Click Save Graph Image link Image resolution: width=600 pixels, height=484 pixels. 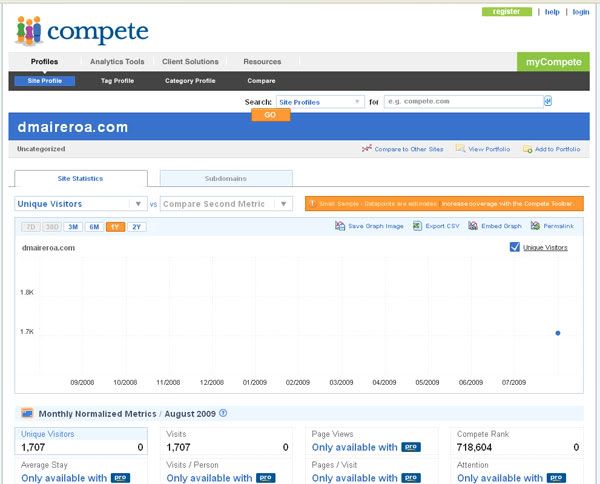(376, 226)
